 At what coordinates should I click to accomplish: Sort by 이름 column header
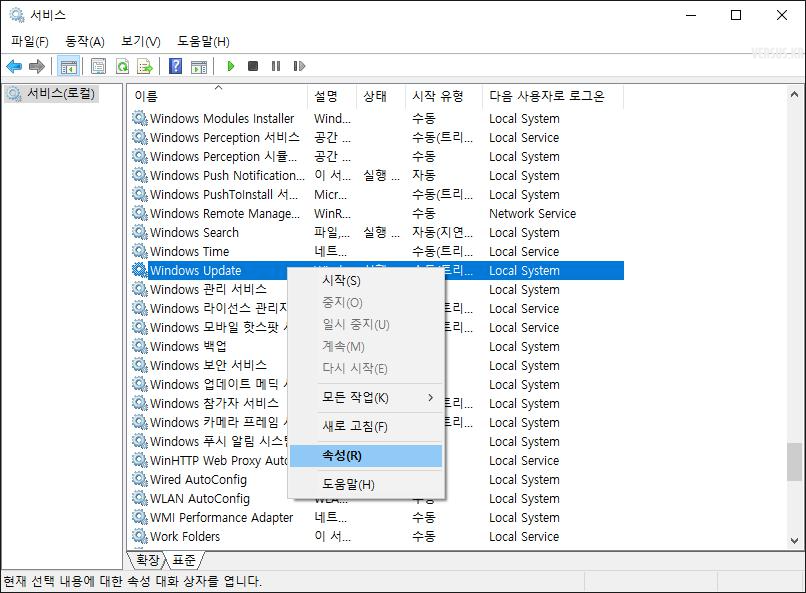point(218,96)
